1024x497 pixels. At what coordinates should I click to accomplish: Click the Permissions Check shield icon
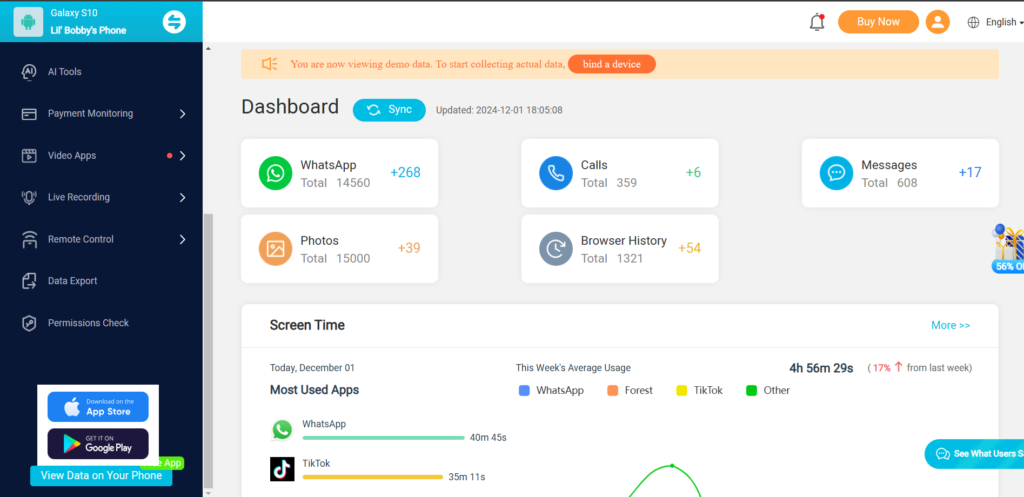click(29, 323)
